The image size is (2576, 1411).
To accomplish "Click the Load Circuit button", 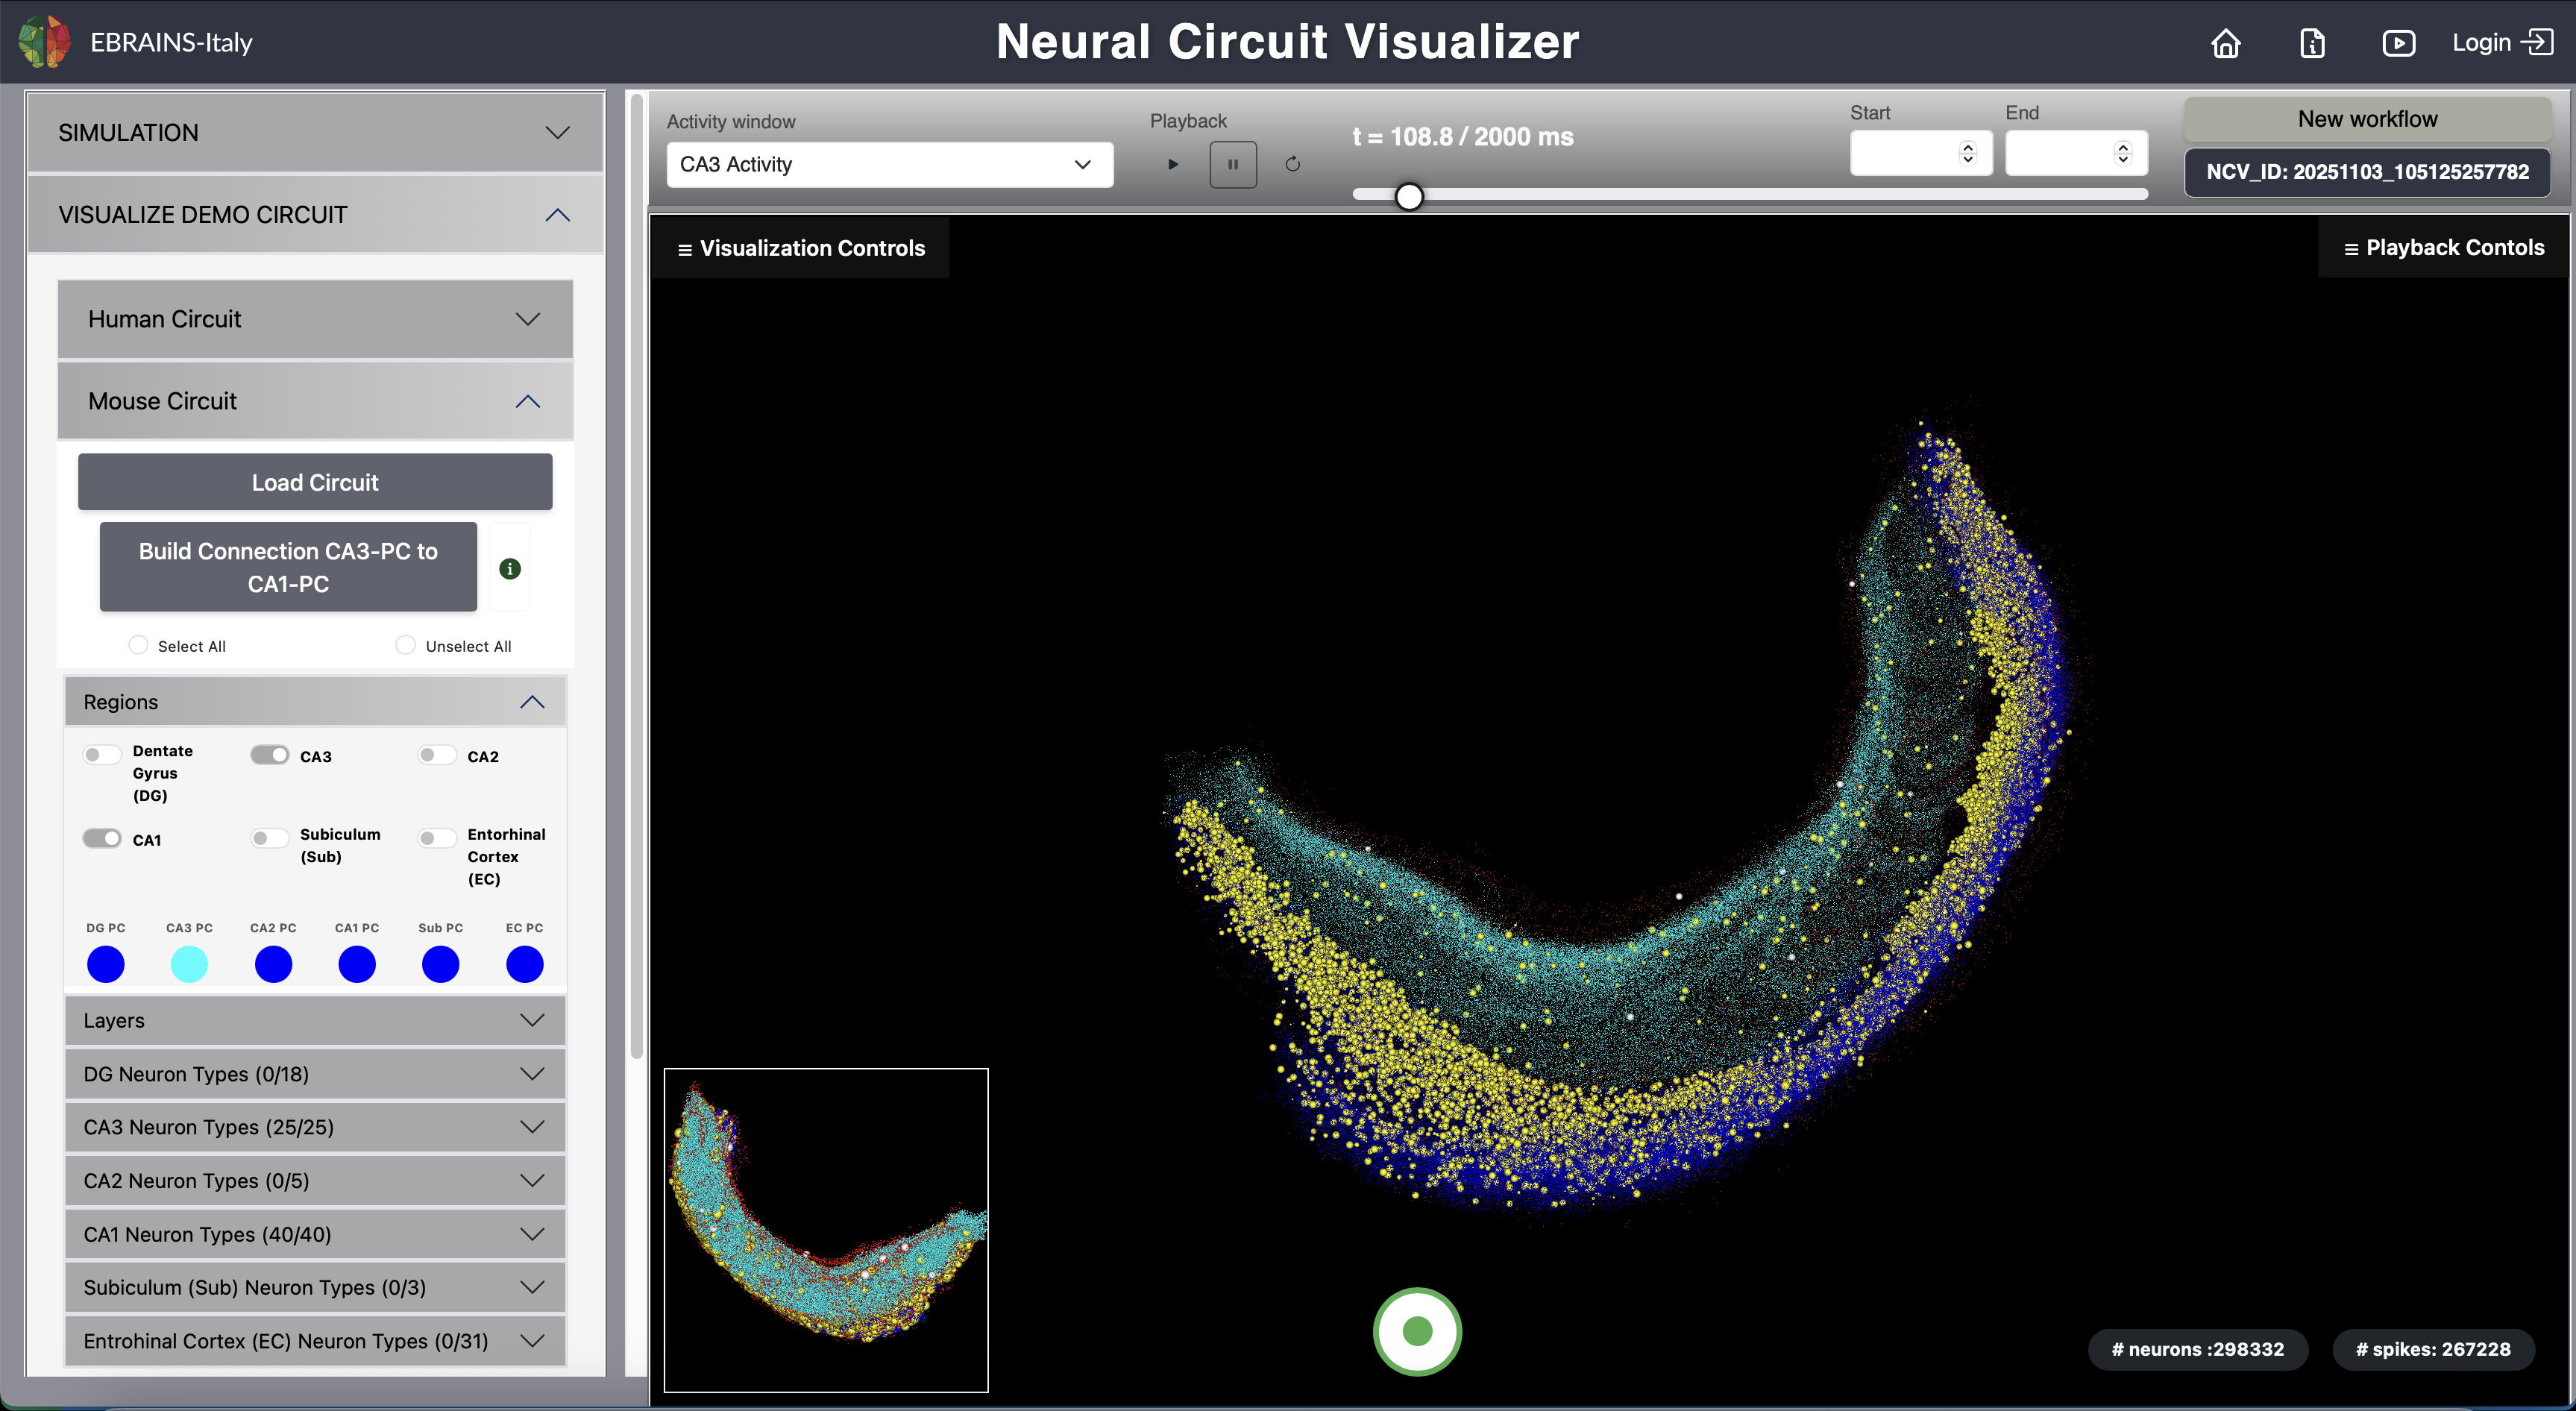I will (314, 482).
